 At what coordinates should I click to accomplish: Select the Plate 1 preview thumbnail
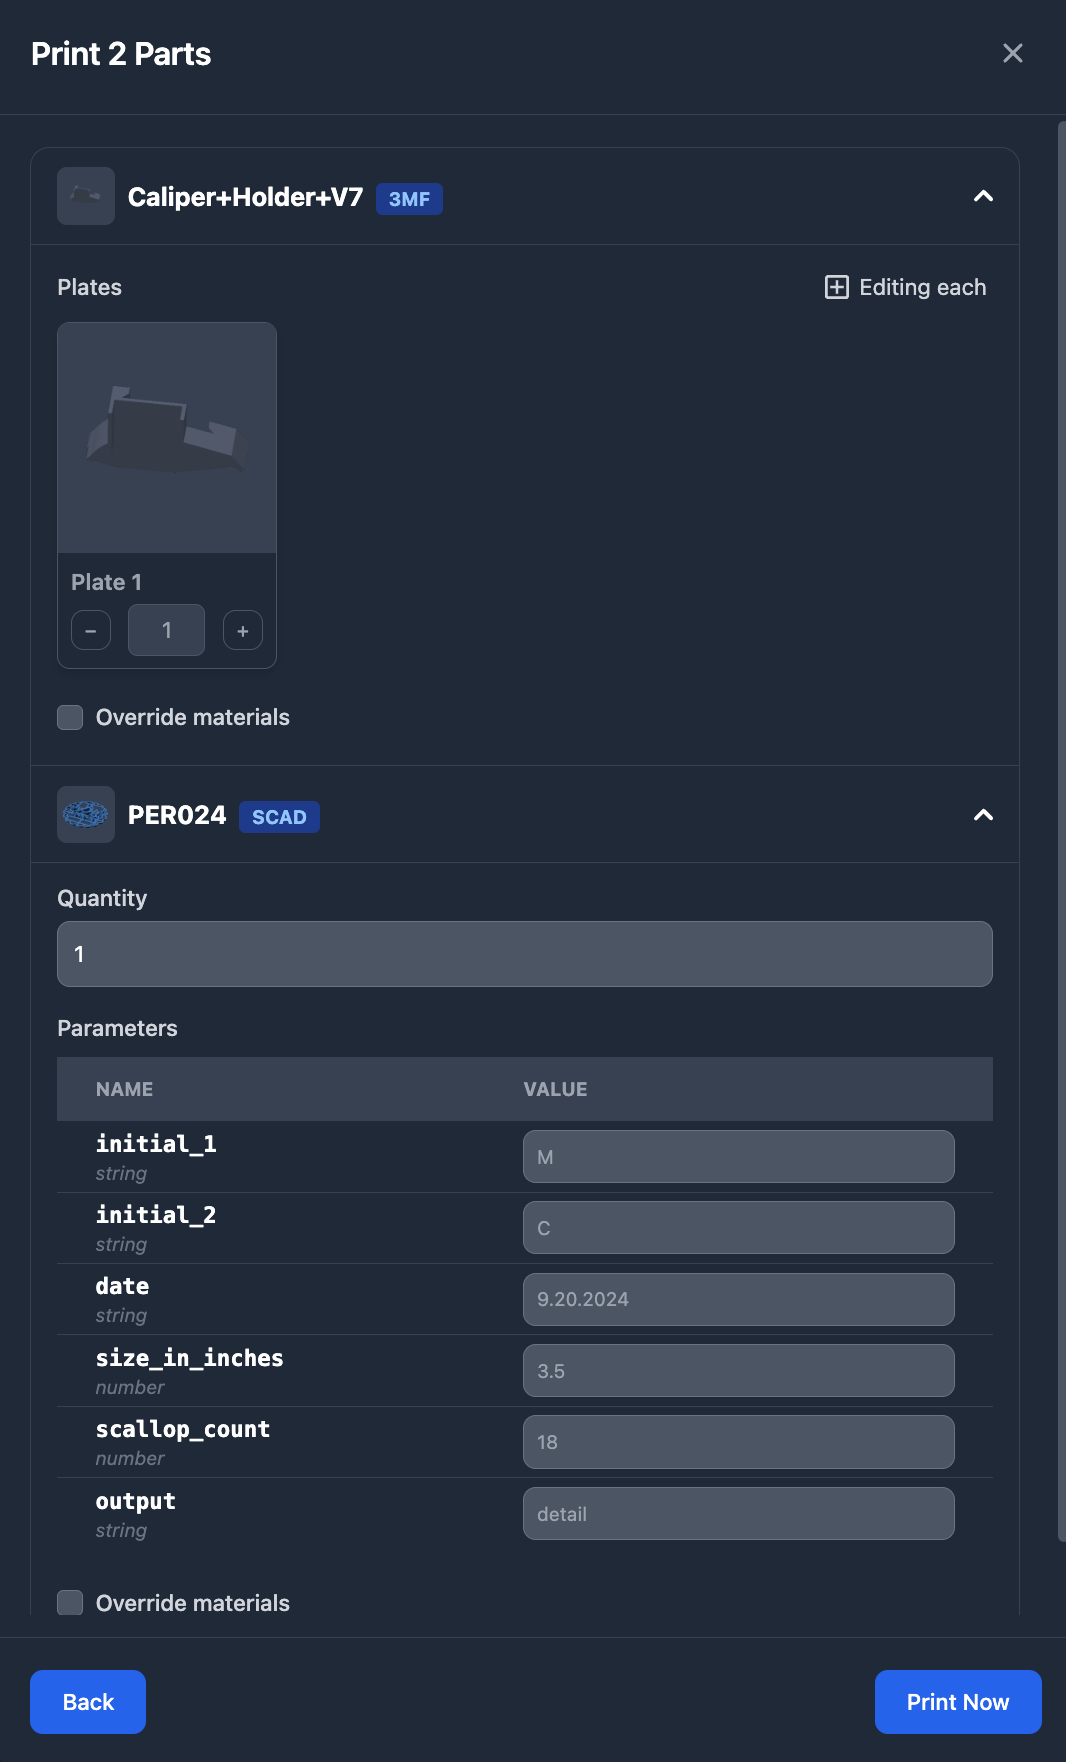(167, 438)
